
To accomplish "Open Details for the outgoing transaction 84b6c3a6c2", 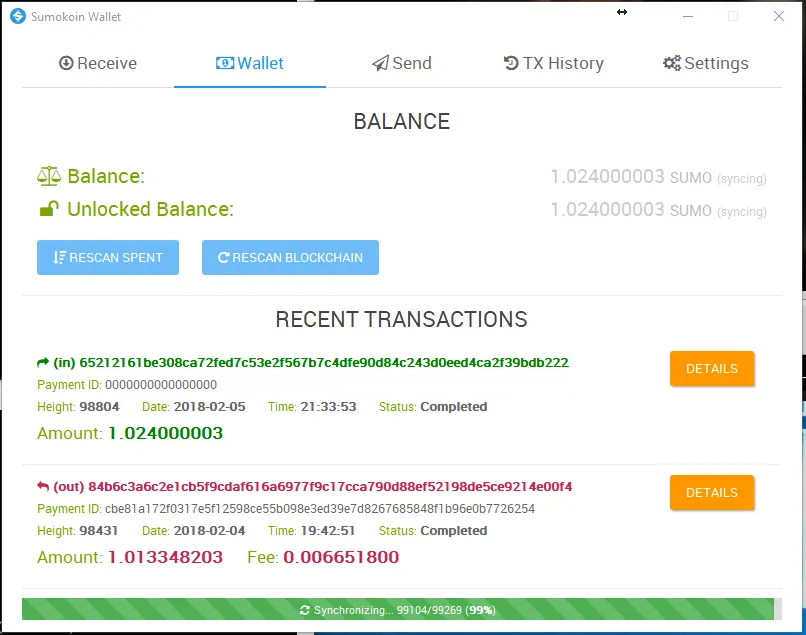I will point(712,493).
